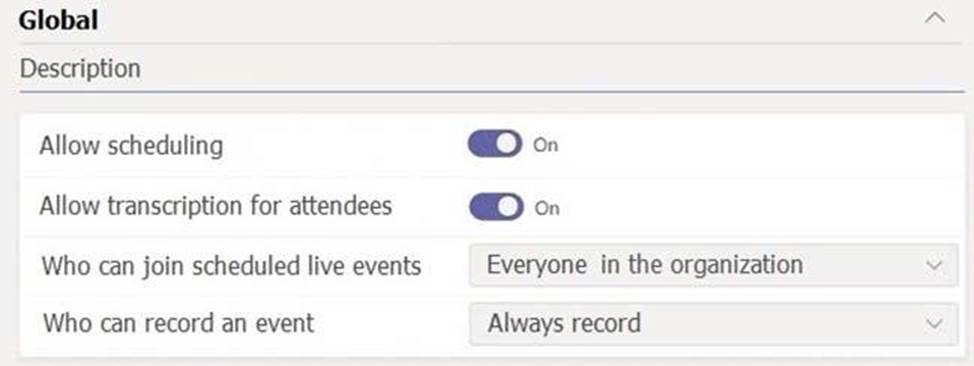
Task: Click the Who can record an event label
Action: point(178,323)
